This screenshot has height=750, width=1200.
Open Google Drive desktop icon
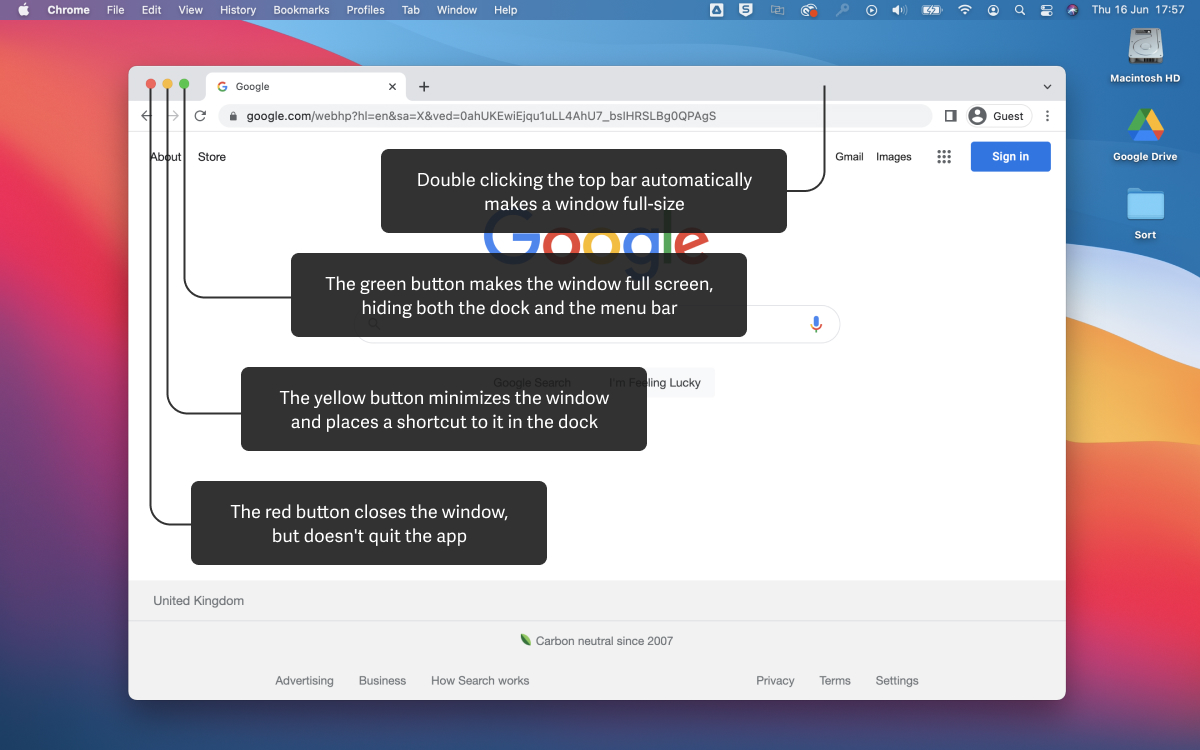click(x=1145, y=134)
